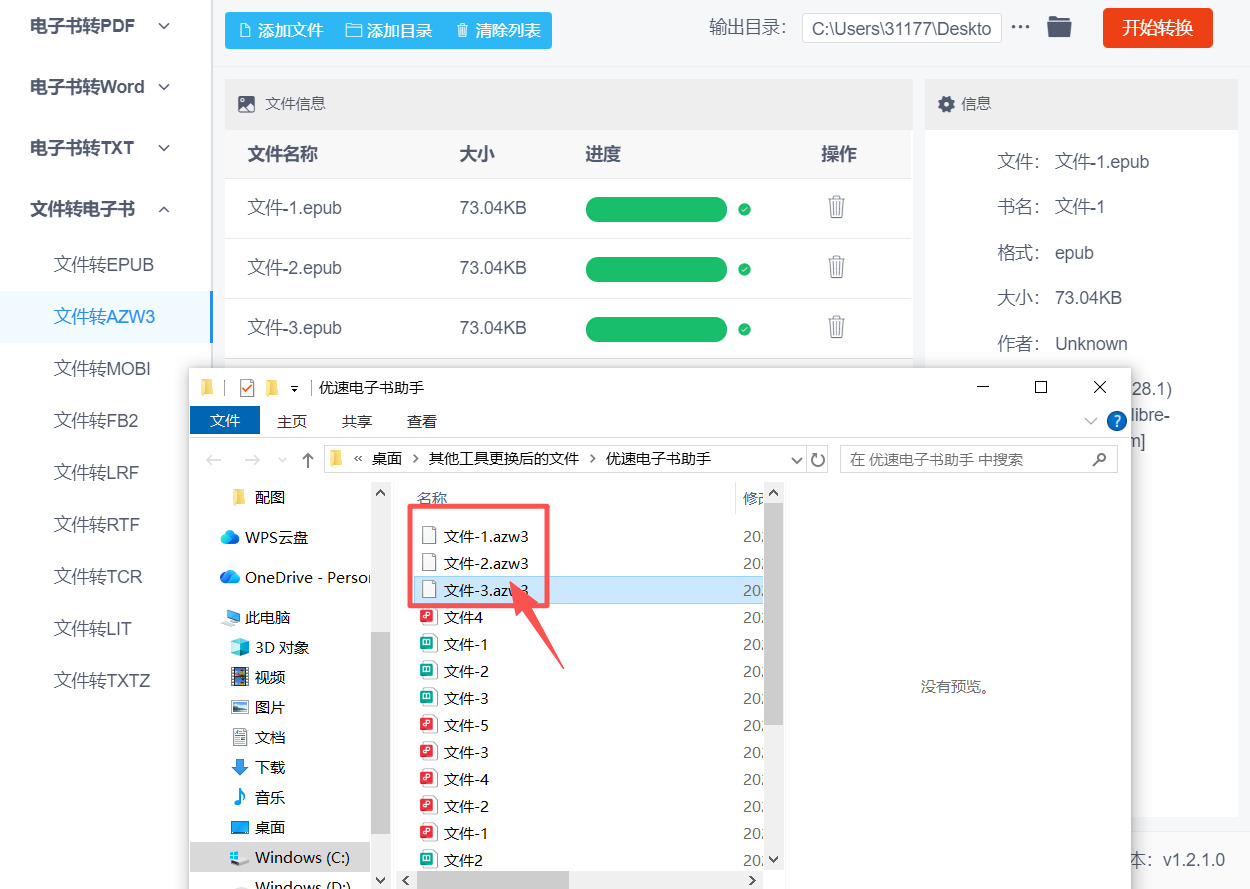Select 文件转TXTZ in the sidebar
Screen dimensions: 1250x889
(x=102, y=681)
